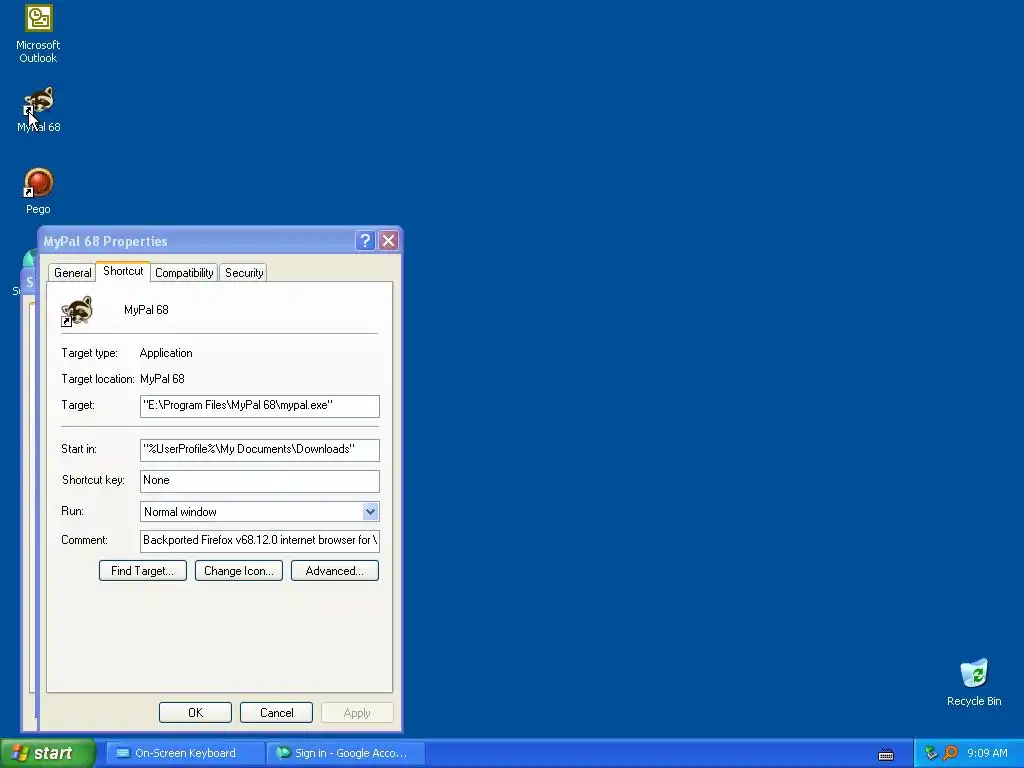Click the Change Icon button
Viewport: 1024px width, 768px height.
tap(238, 571)
